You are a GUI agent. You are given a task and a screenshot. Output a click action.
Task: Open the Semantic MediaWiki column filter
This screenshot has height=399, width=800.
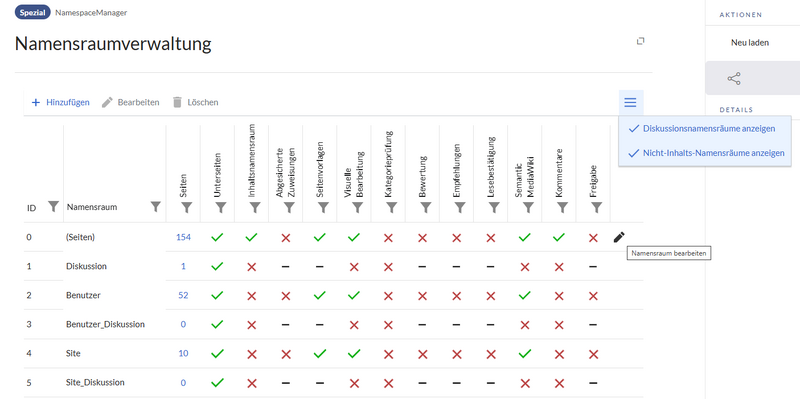pos(528,207)
